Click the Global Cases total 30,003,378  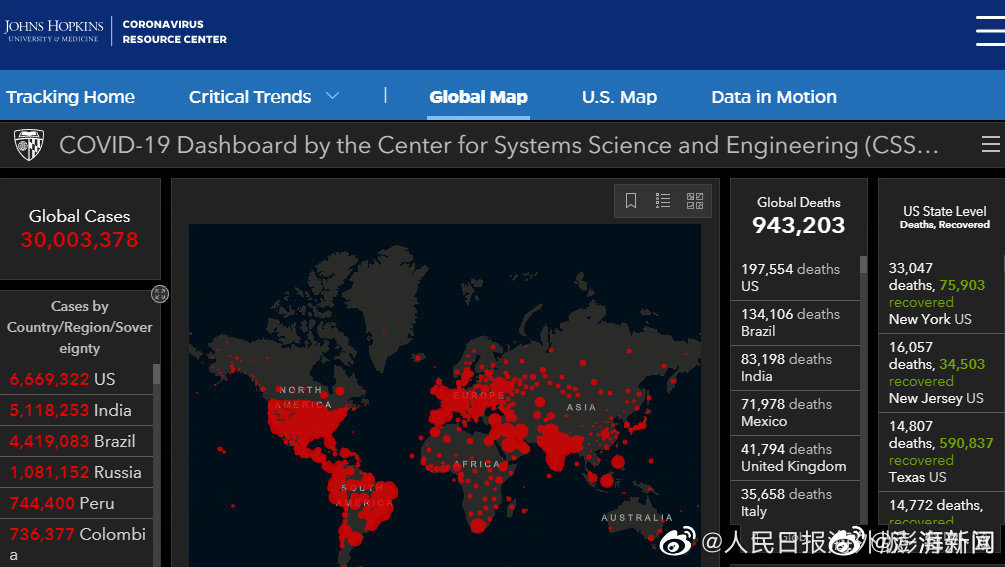pyautogui.click(x=79, y=240)
